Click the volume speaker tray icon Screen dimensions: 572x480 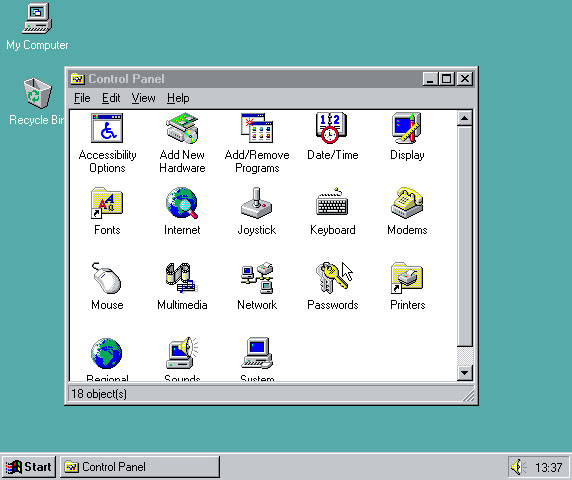click(518, 467)
